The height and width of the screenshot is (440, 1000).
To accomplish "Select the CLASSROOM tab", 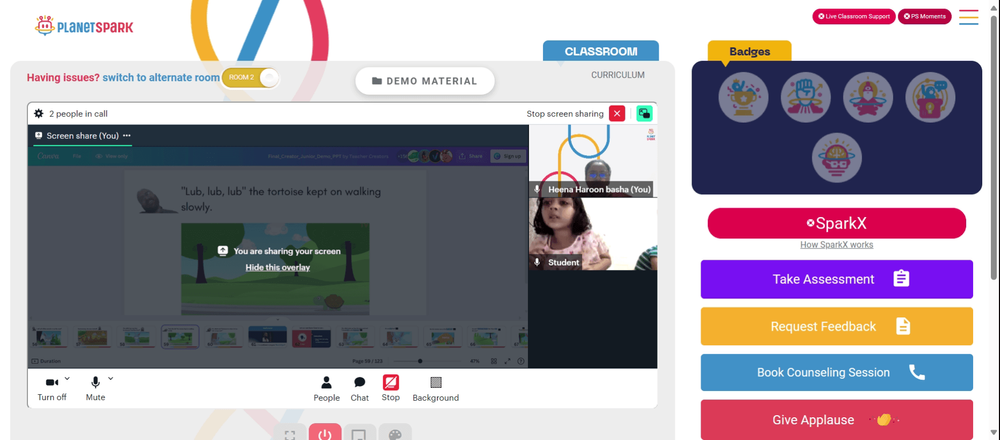I will (x=601, y=52).
